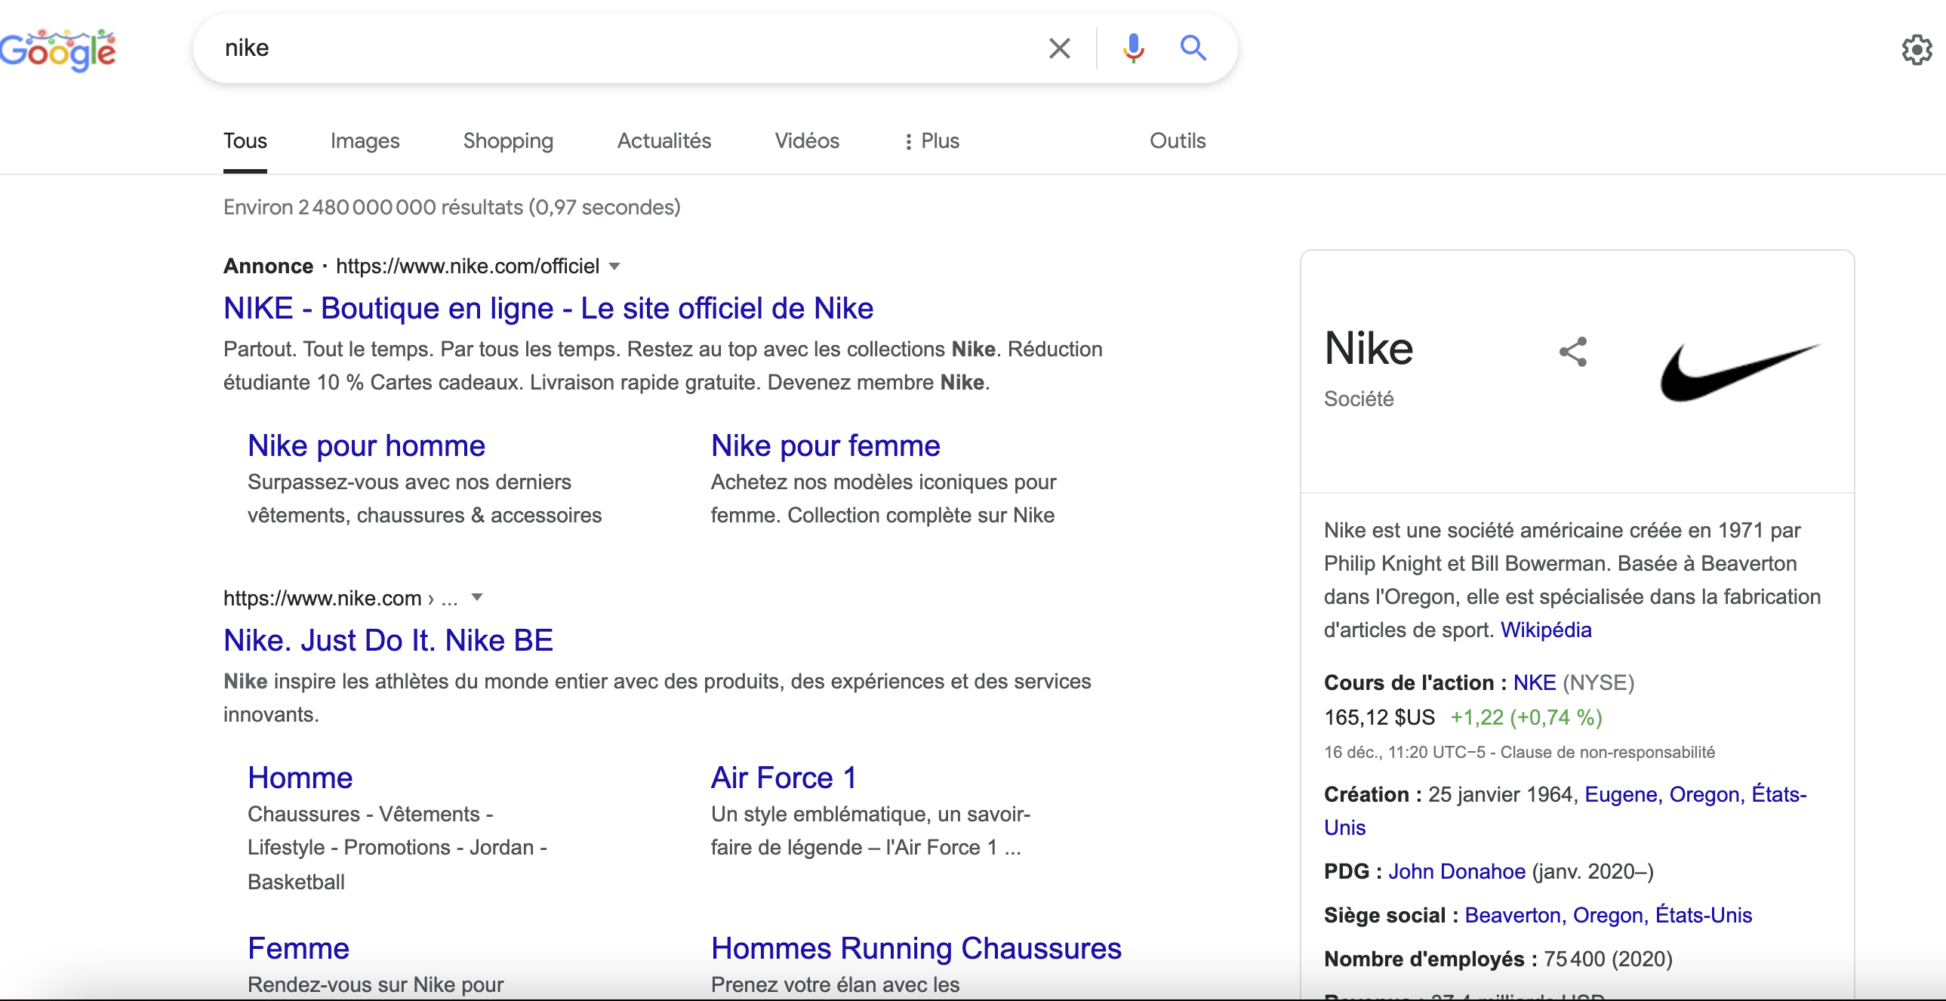Switch to the Images tab

click(x=365, y=141)
